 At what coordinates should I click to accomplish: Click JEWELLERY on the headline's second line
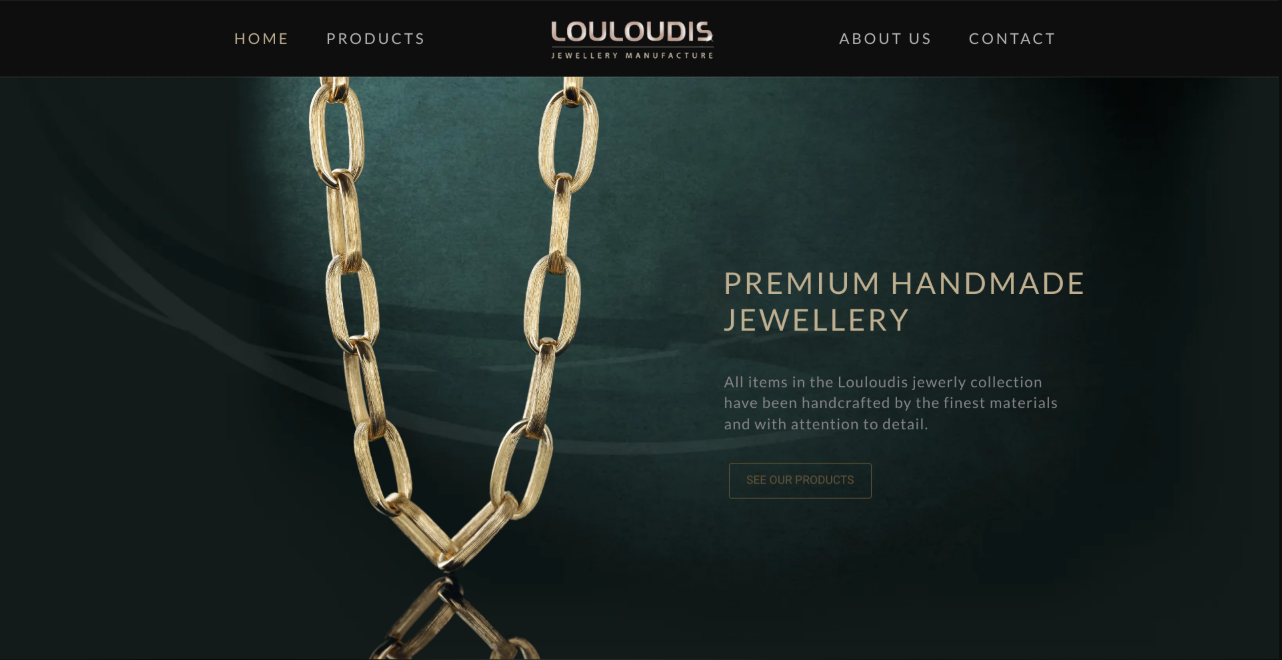point(816,320)
